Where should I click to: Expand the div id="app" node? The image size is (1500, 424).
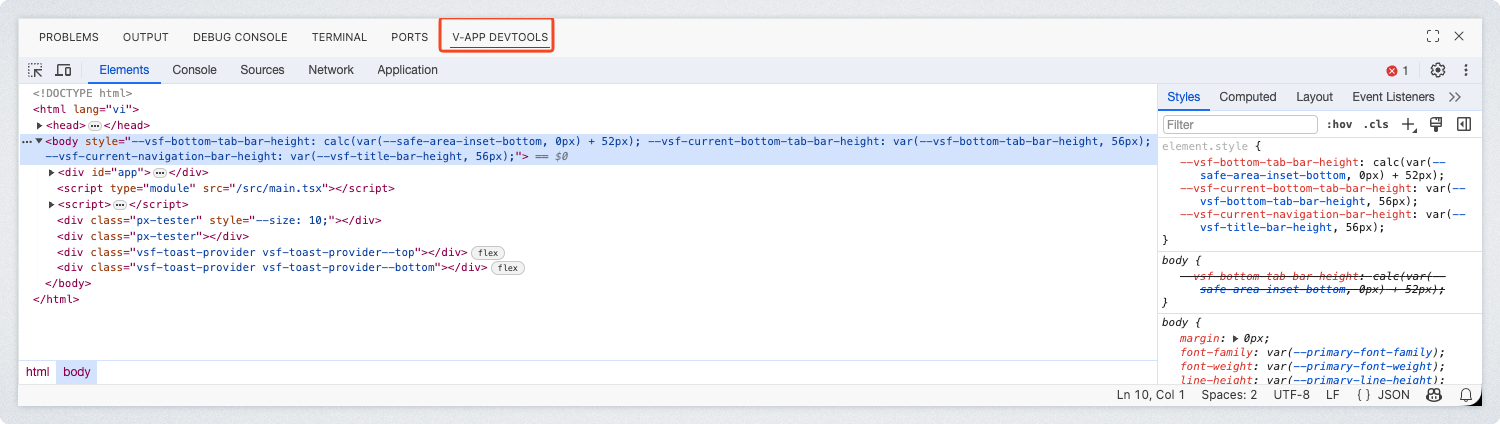click(51, 173)
